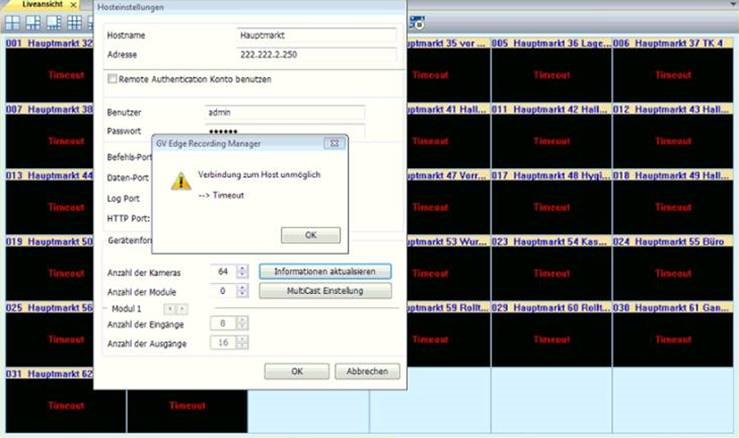Click the 'HTTP Port:' label
This screenshot has width=739, height=438.
[128, 218]
